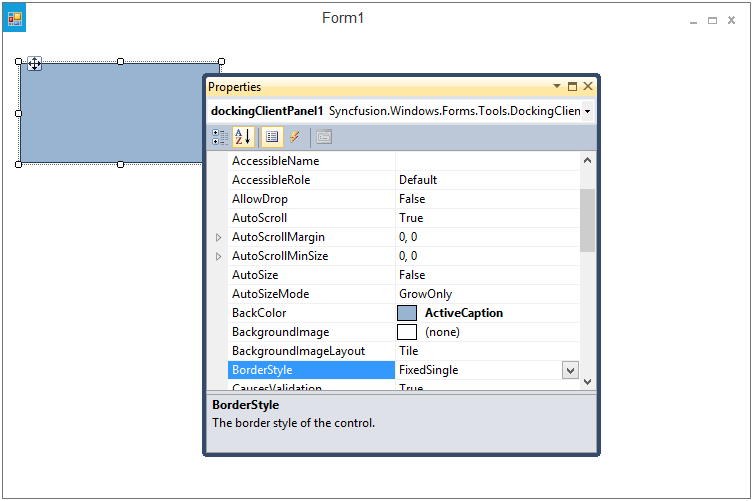This screenshot has height=501, width=754.
Task: Click the move handle on selected panel
Action: point(34,64)
